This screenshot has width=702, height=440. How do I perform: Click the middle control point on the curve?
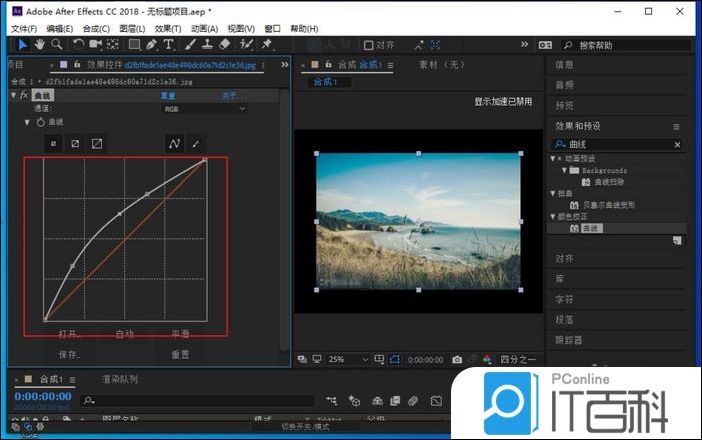tap(120, 213)
